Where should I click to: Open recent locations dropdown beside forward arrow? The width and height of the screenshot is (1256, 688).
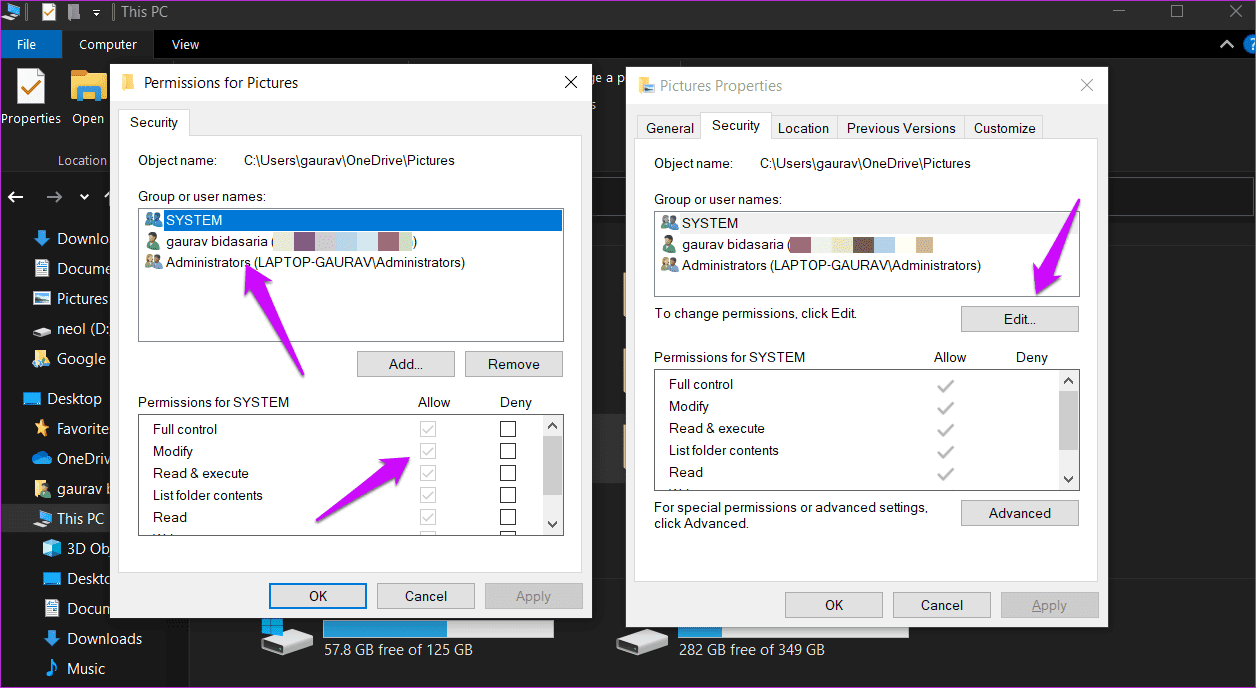[x=84, y=196]
